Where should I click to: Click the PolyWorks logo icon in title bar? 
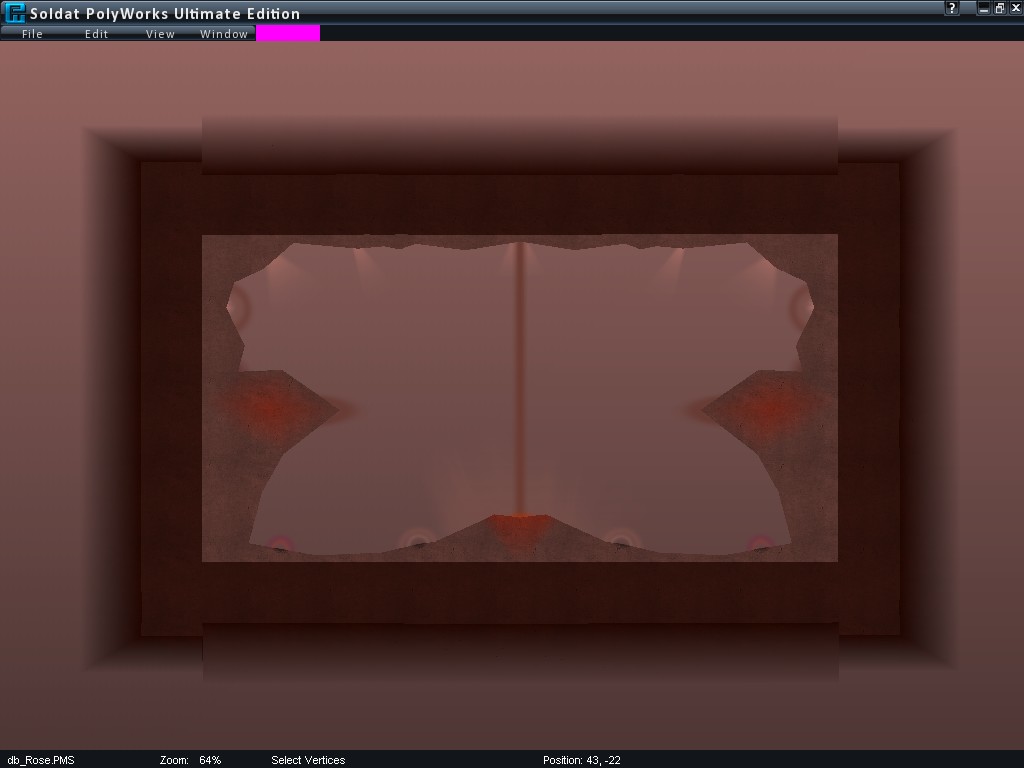(x=14, y=13)
